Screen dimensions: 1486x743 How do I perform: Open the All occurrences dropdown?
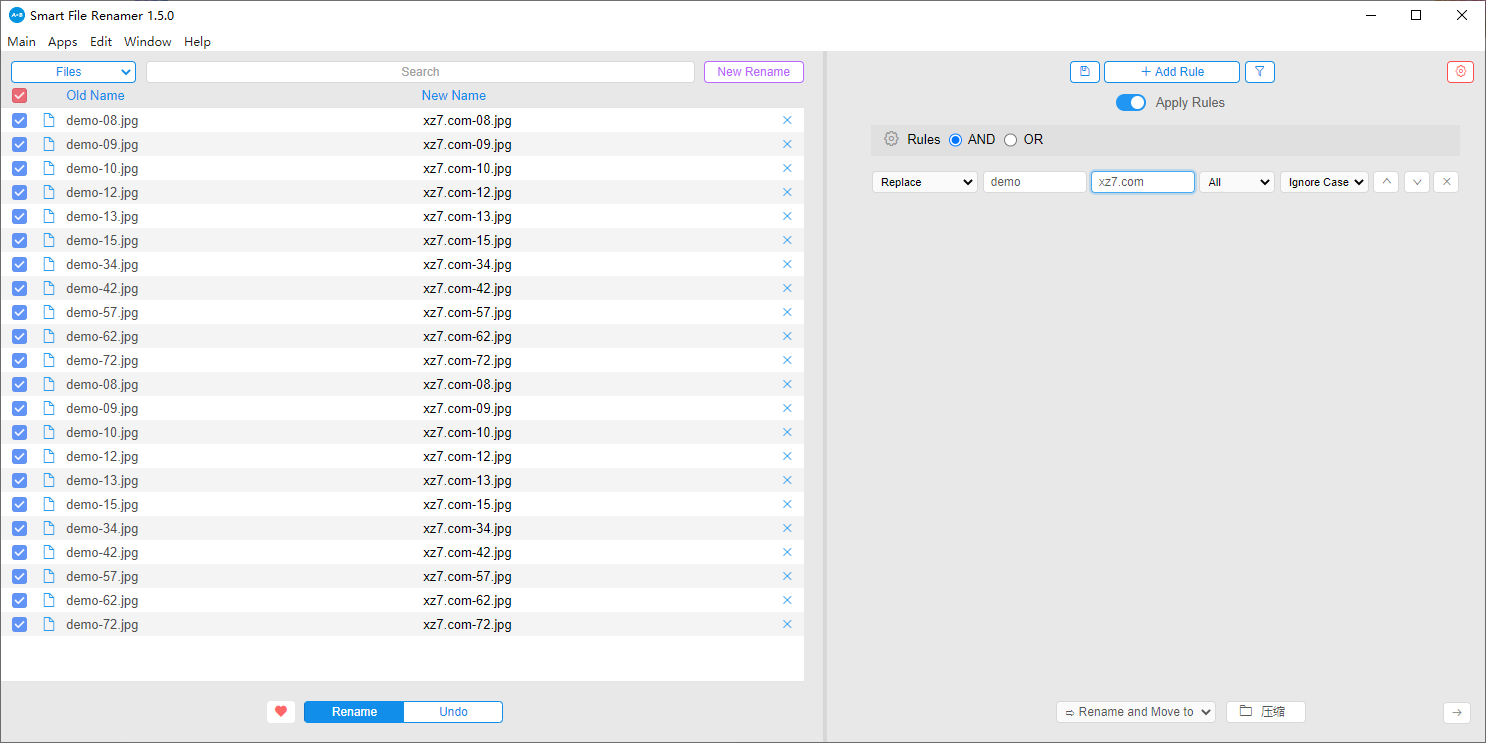pos(1237,182)
